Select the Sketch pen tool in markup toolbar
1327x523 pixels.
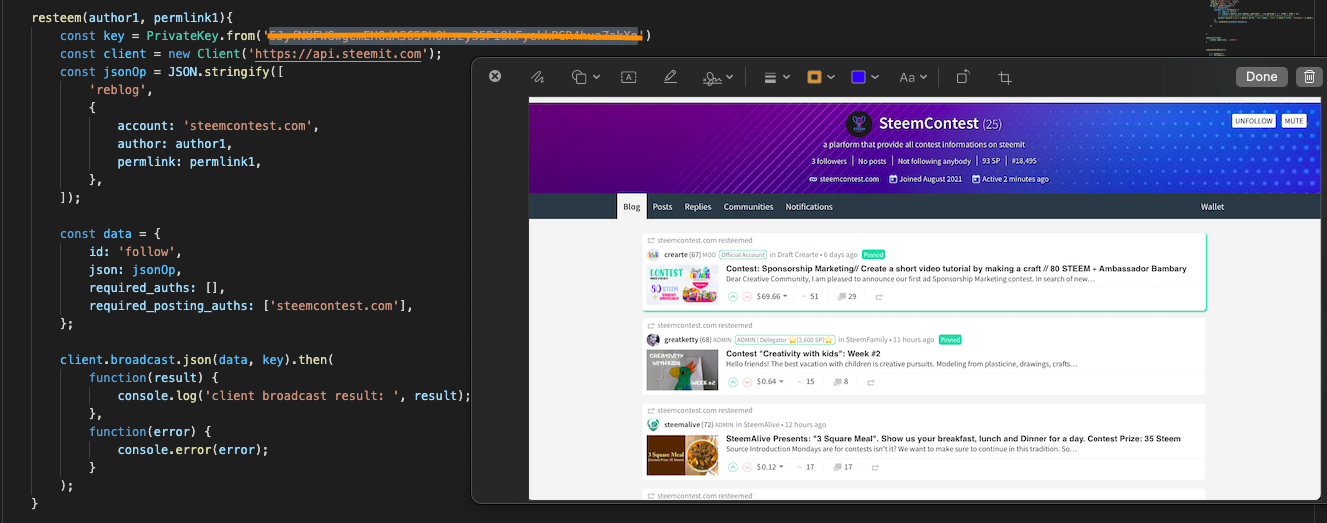pyautogui.click(x=538, y=77)
